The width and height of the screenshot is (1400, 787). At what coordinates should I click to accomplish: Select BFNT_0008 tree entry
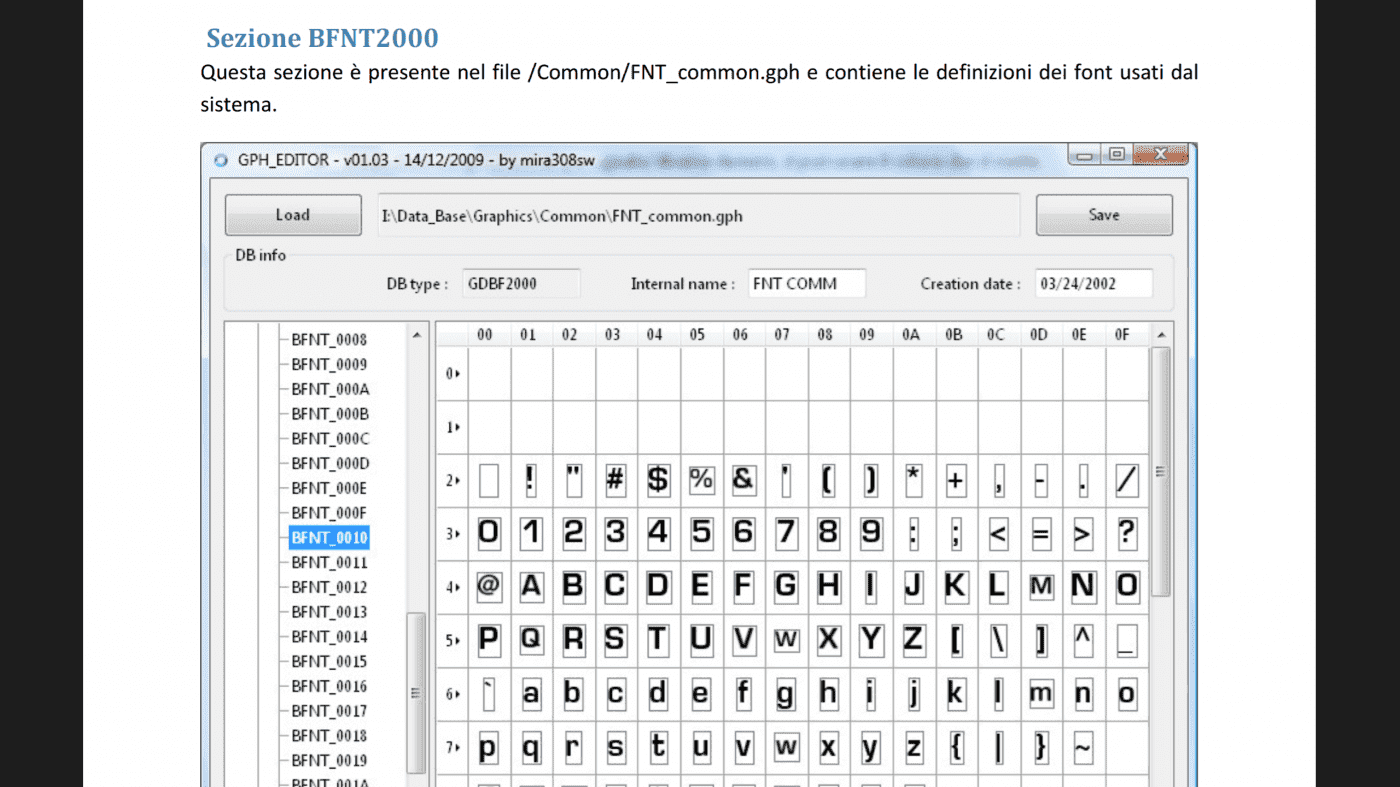[329, 340]
